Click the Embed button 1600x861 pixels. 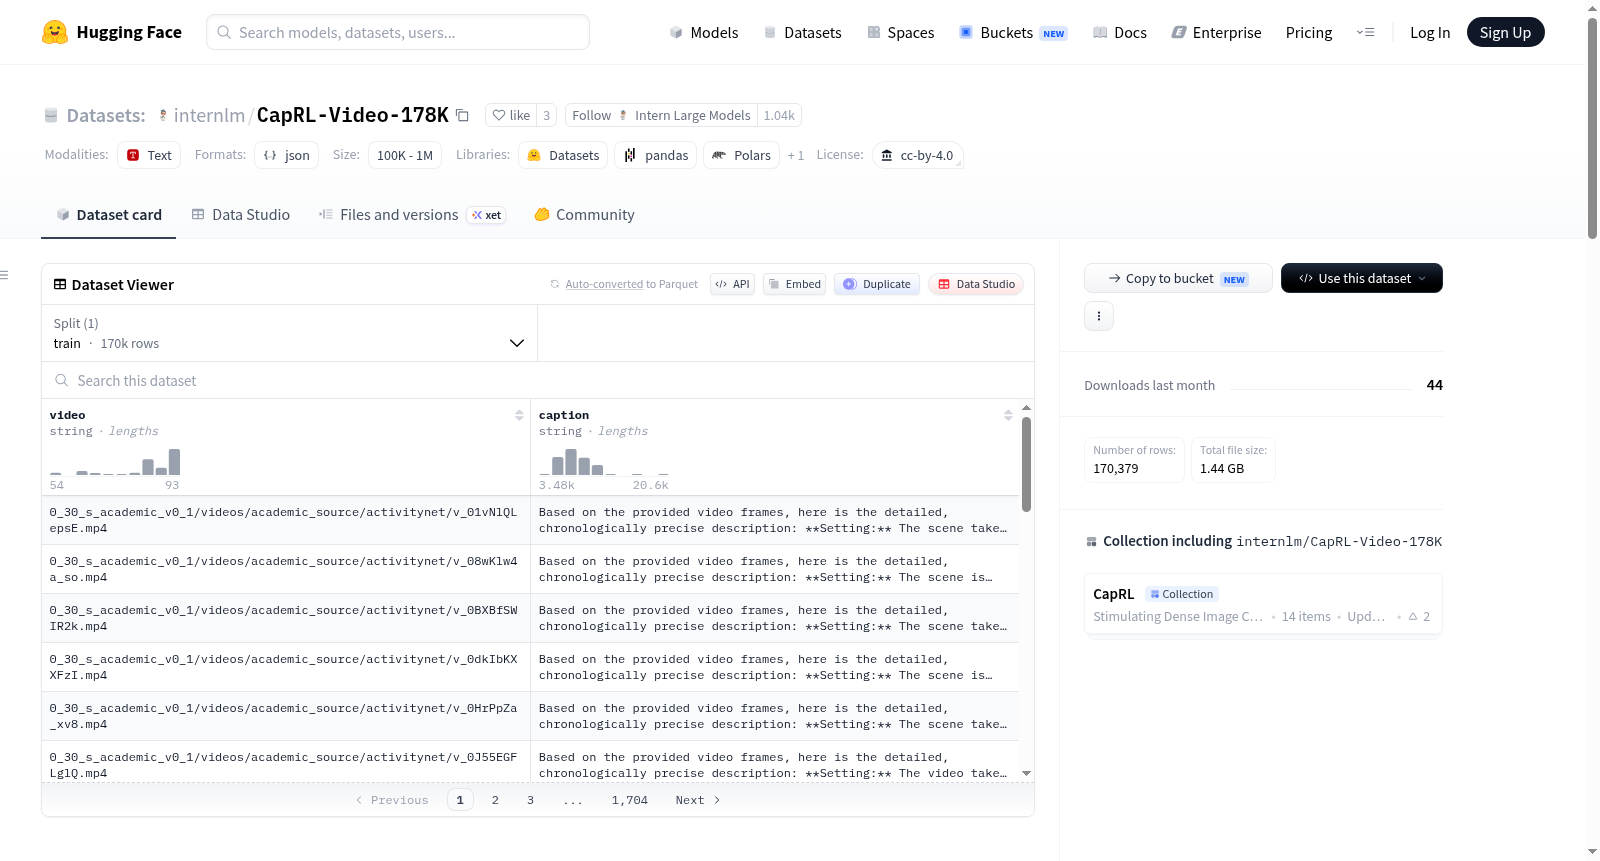pos(794,284)
